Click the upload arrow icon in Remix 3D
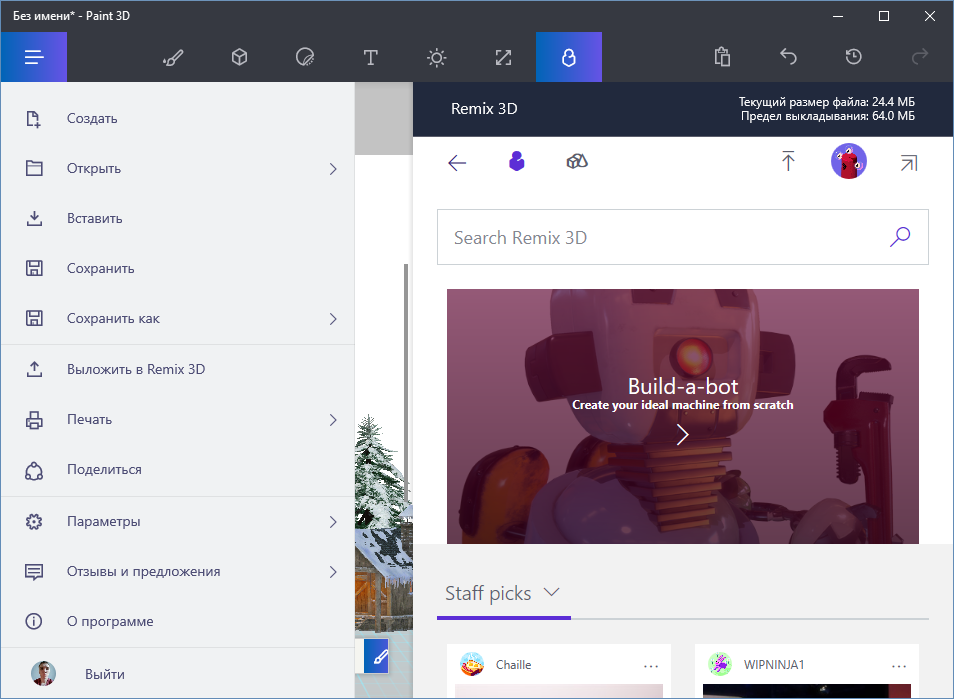 click(x=788, y=161)
